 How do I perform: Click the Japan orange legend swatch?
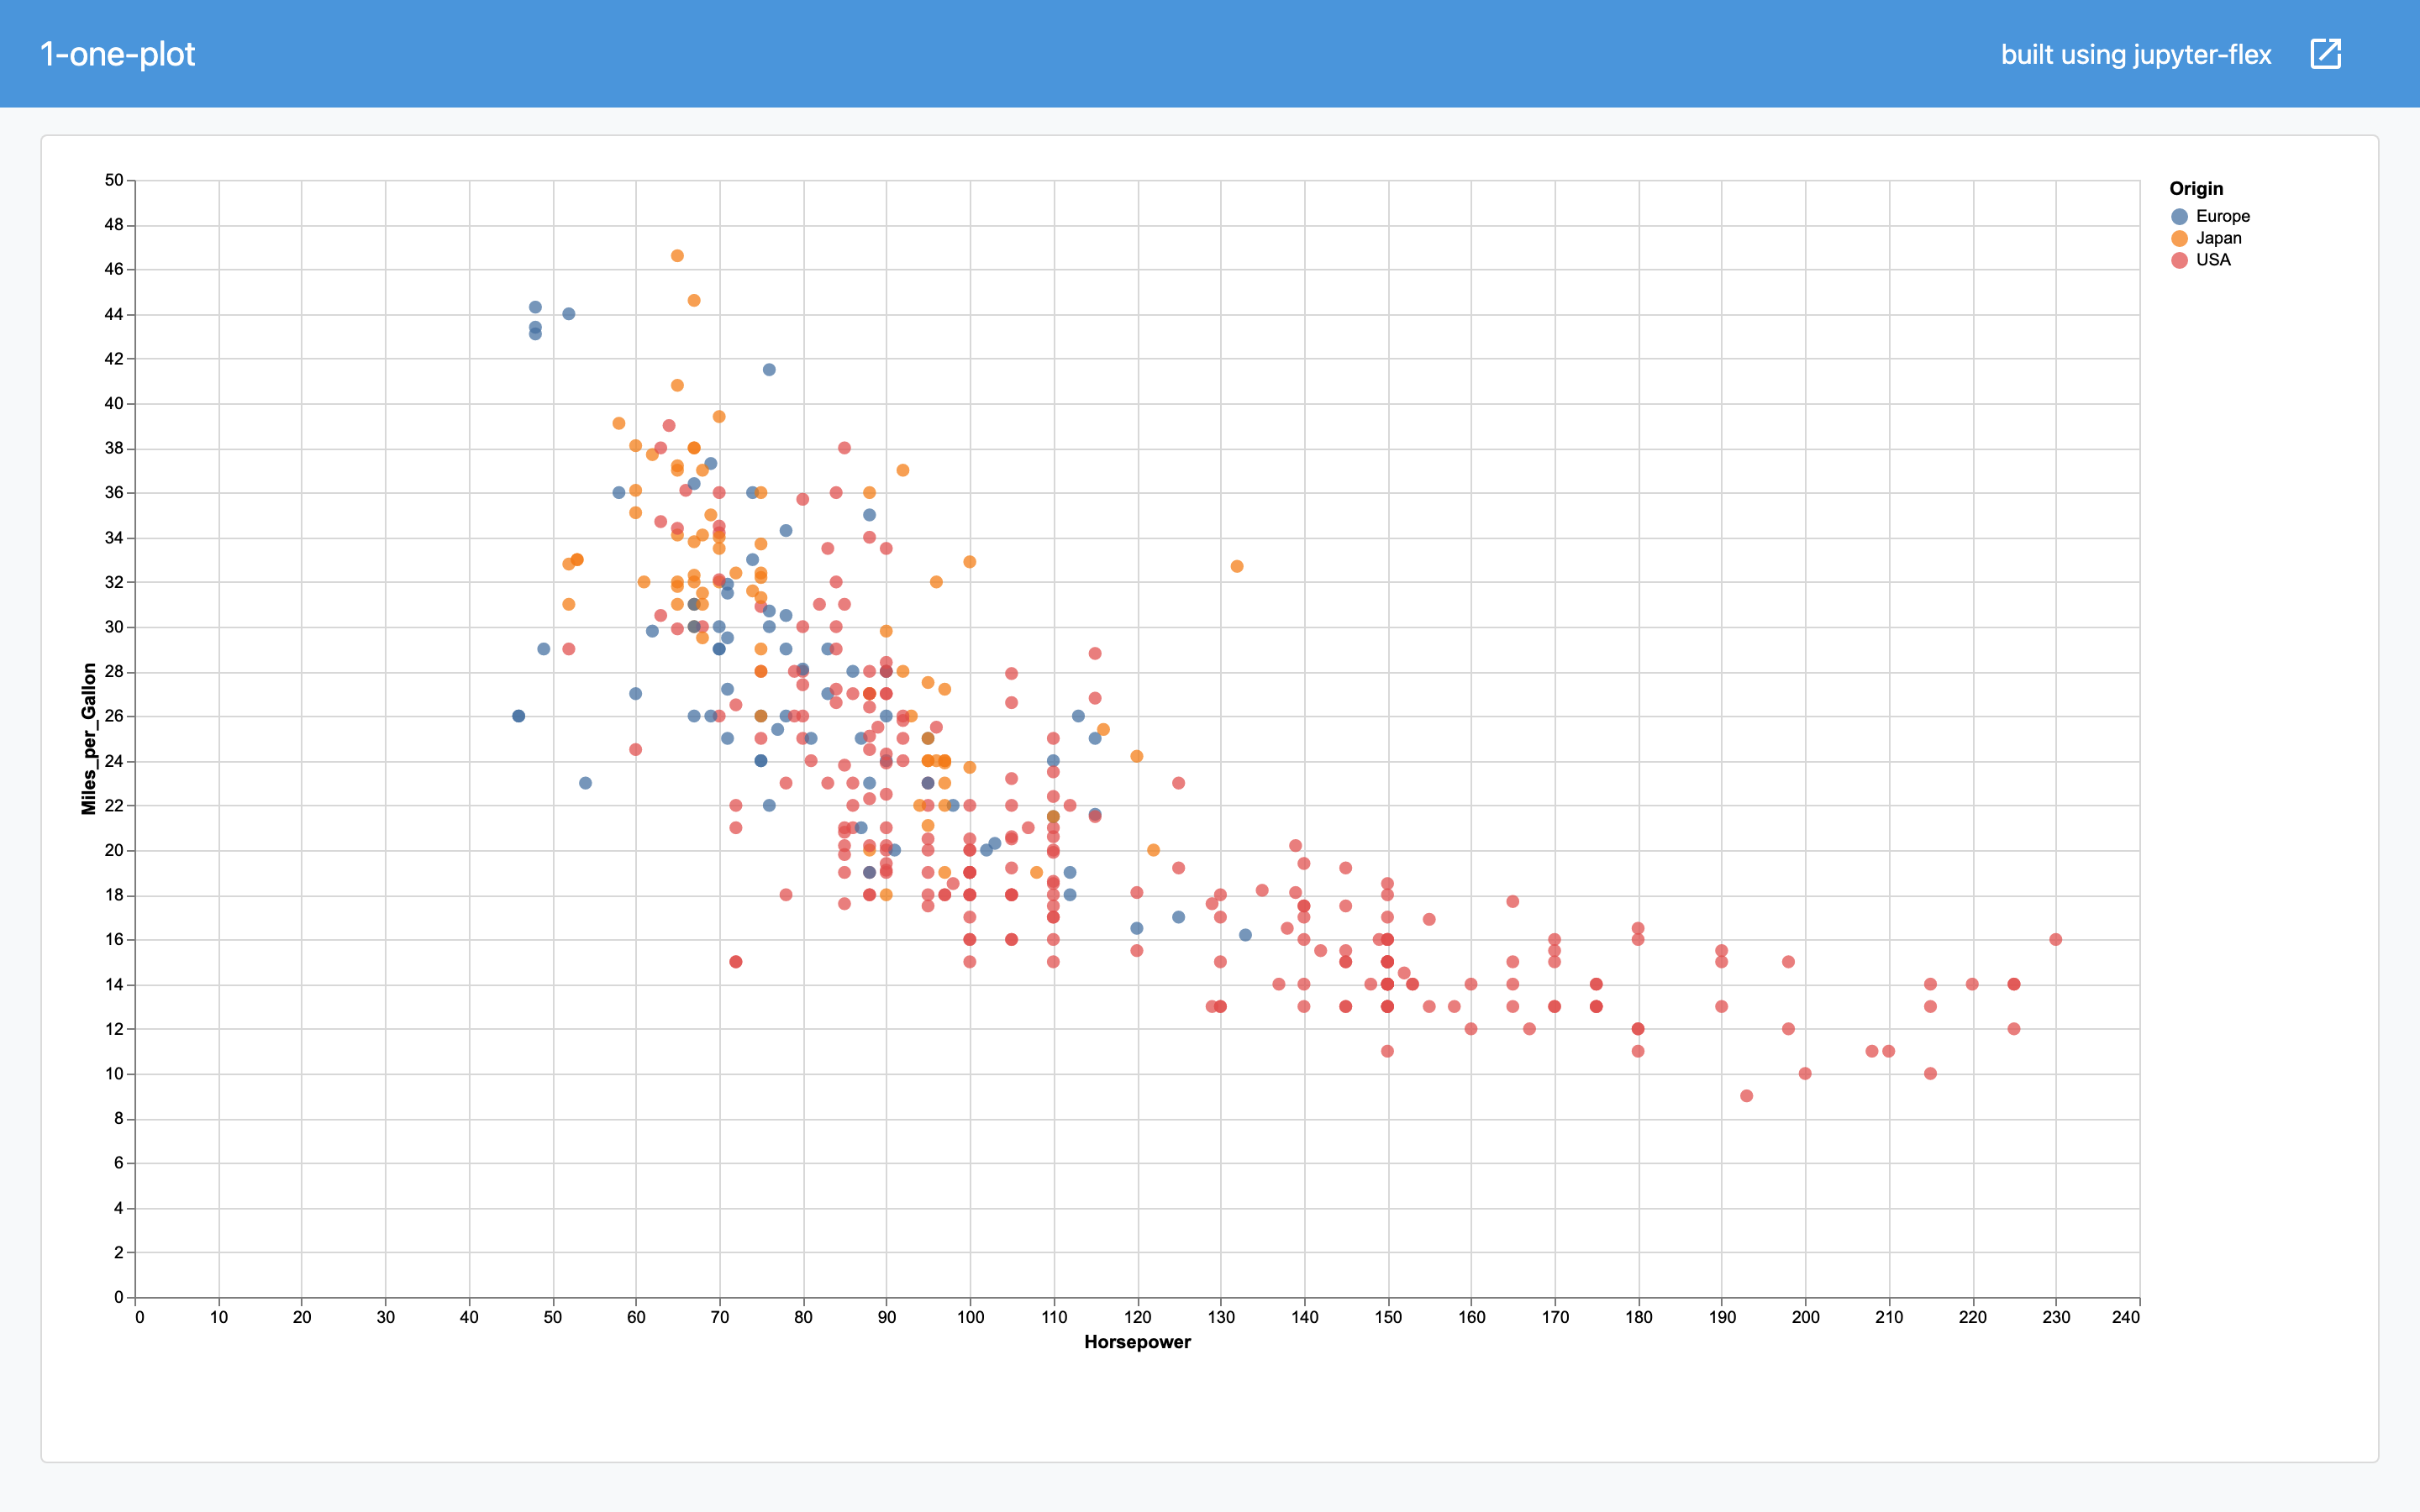click(2179, 239)
